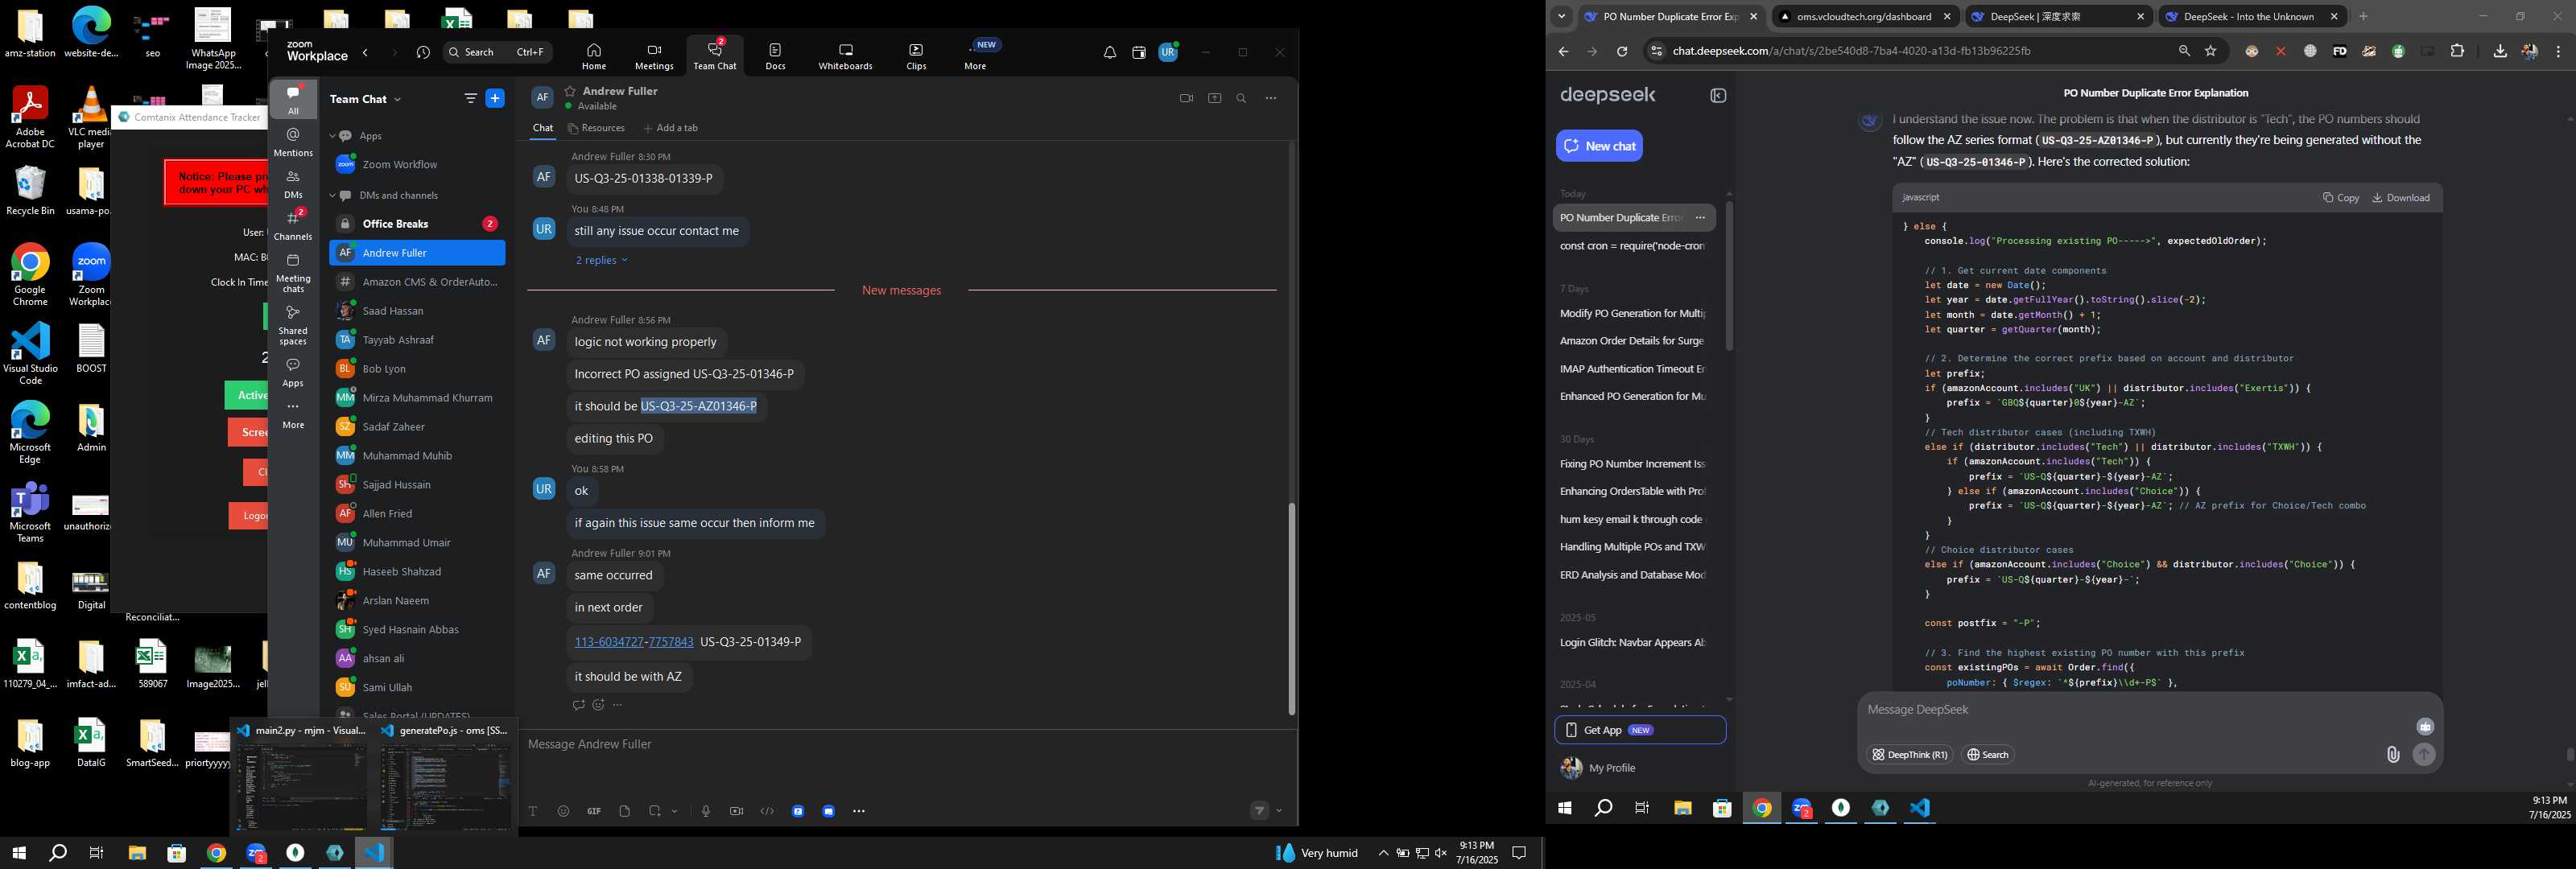Open Shared spaces in Zoom sidebar

pos(293,325)
